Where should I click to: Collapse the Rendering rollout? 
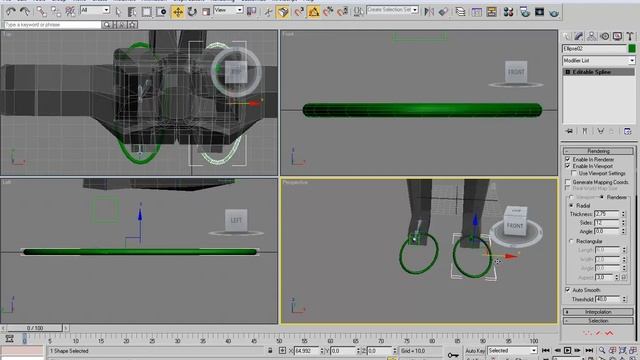pos(598,151)
